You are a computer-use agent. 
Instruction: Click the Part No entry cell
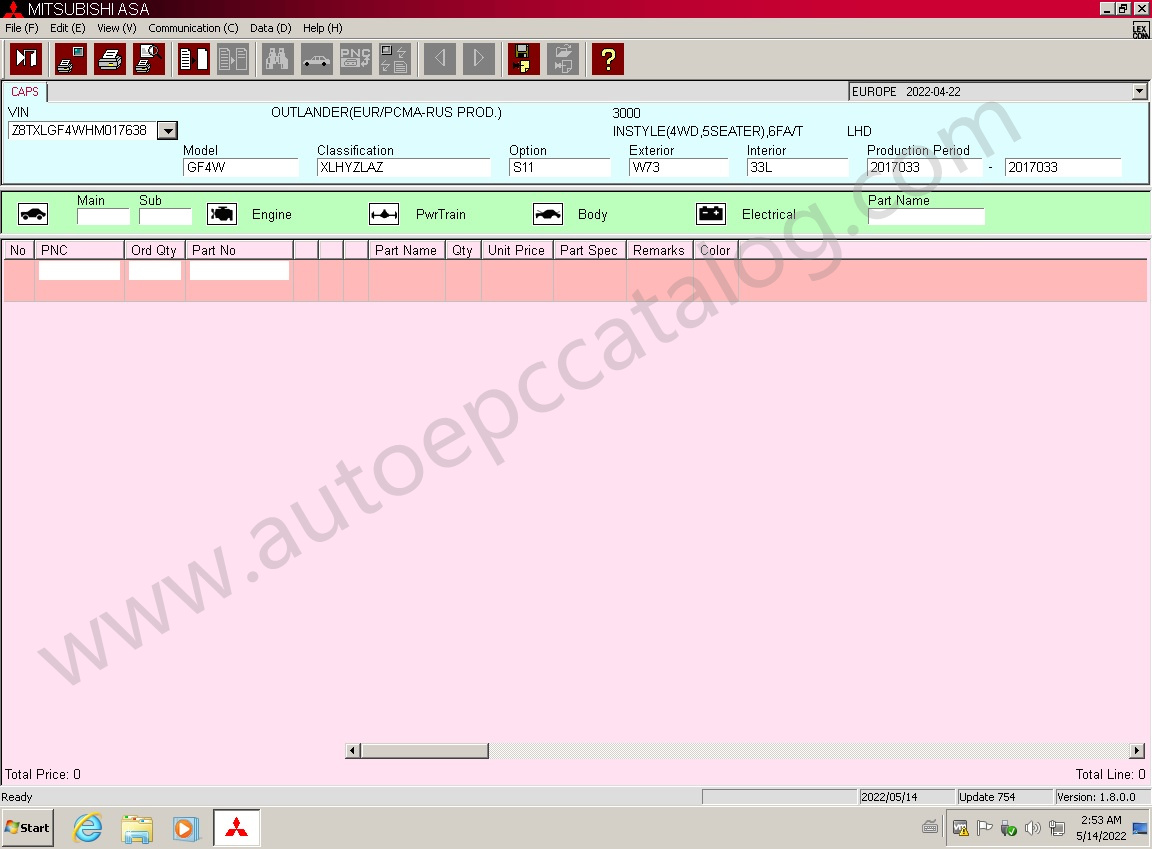(240, 271)
